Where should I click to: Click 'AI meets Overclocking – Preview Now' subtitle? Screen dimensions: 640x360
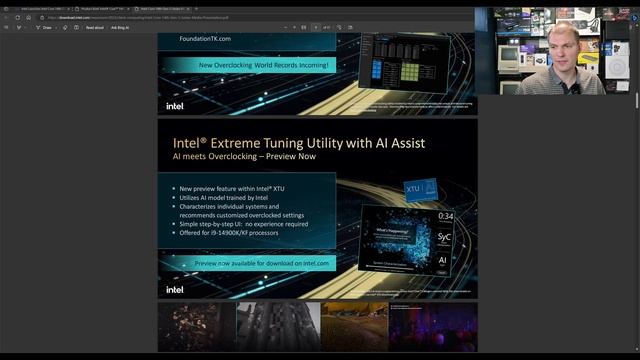(244, 156)
